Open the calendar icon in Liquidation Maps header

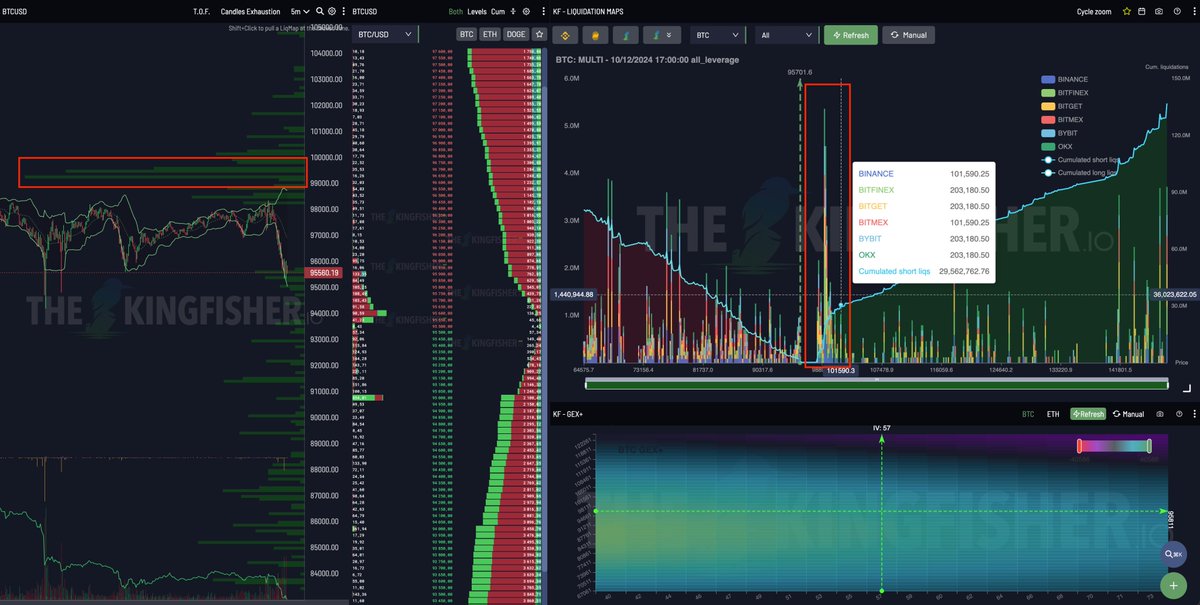[x=1141, y=11]
